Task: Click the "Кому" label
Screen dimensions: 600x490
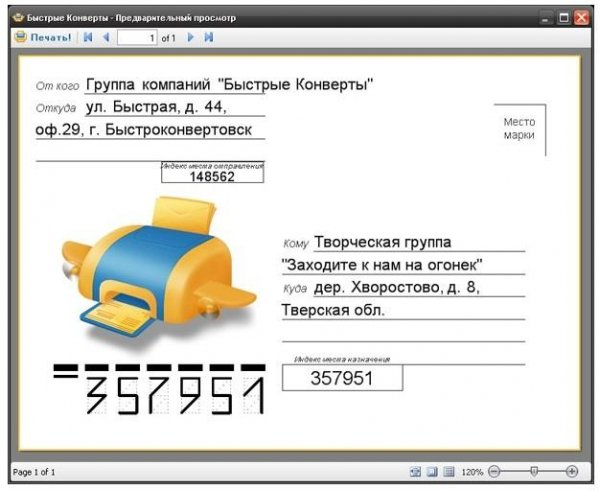Action: (296, 244)
